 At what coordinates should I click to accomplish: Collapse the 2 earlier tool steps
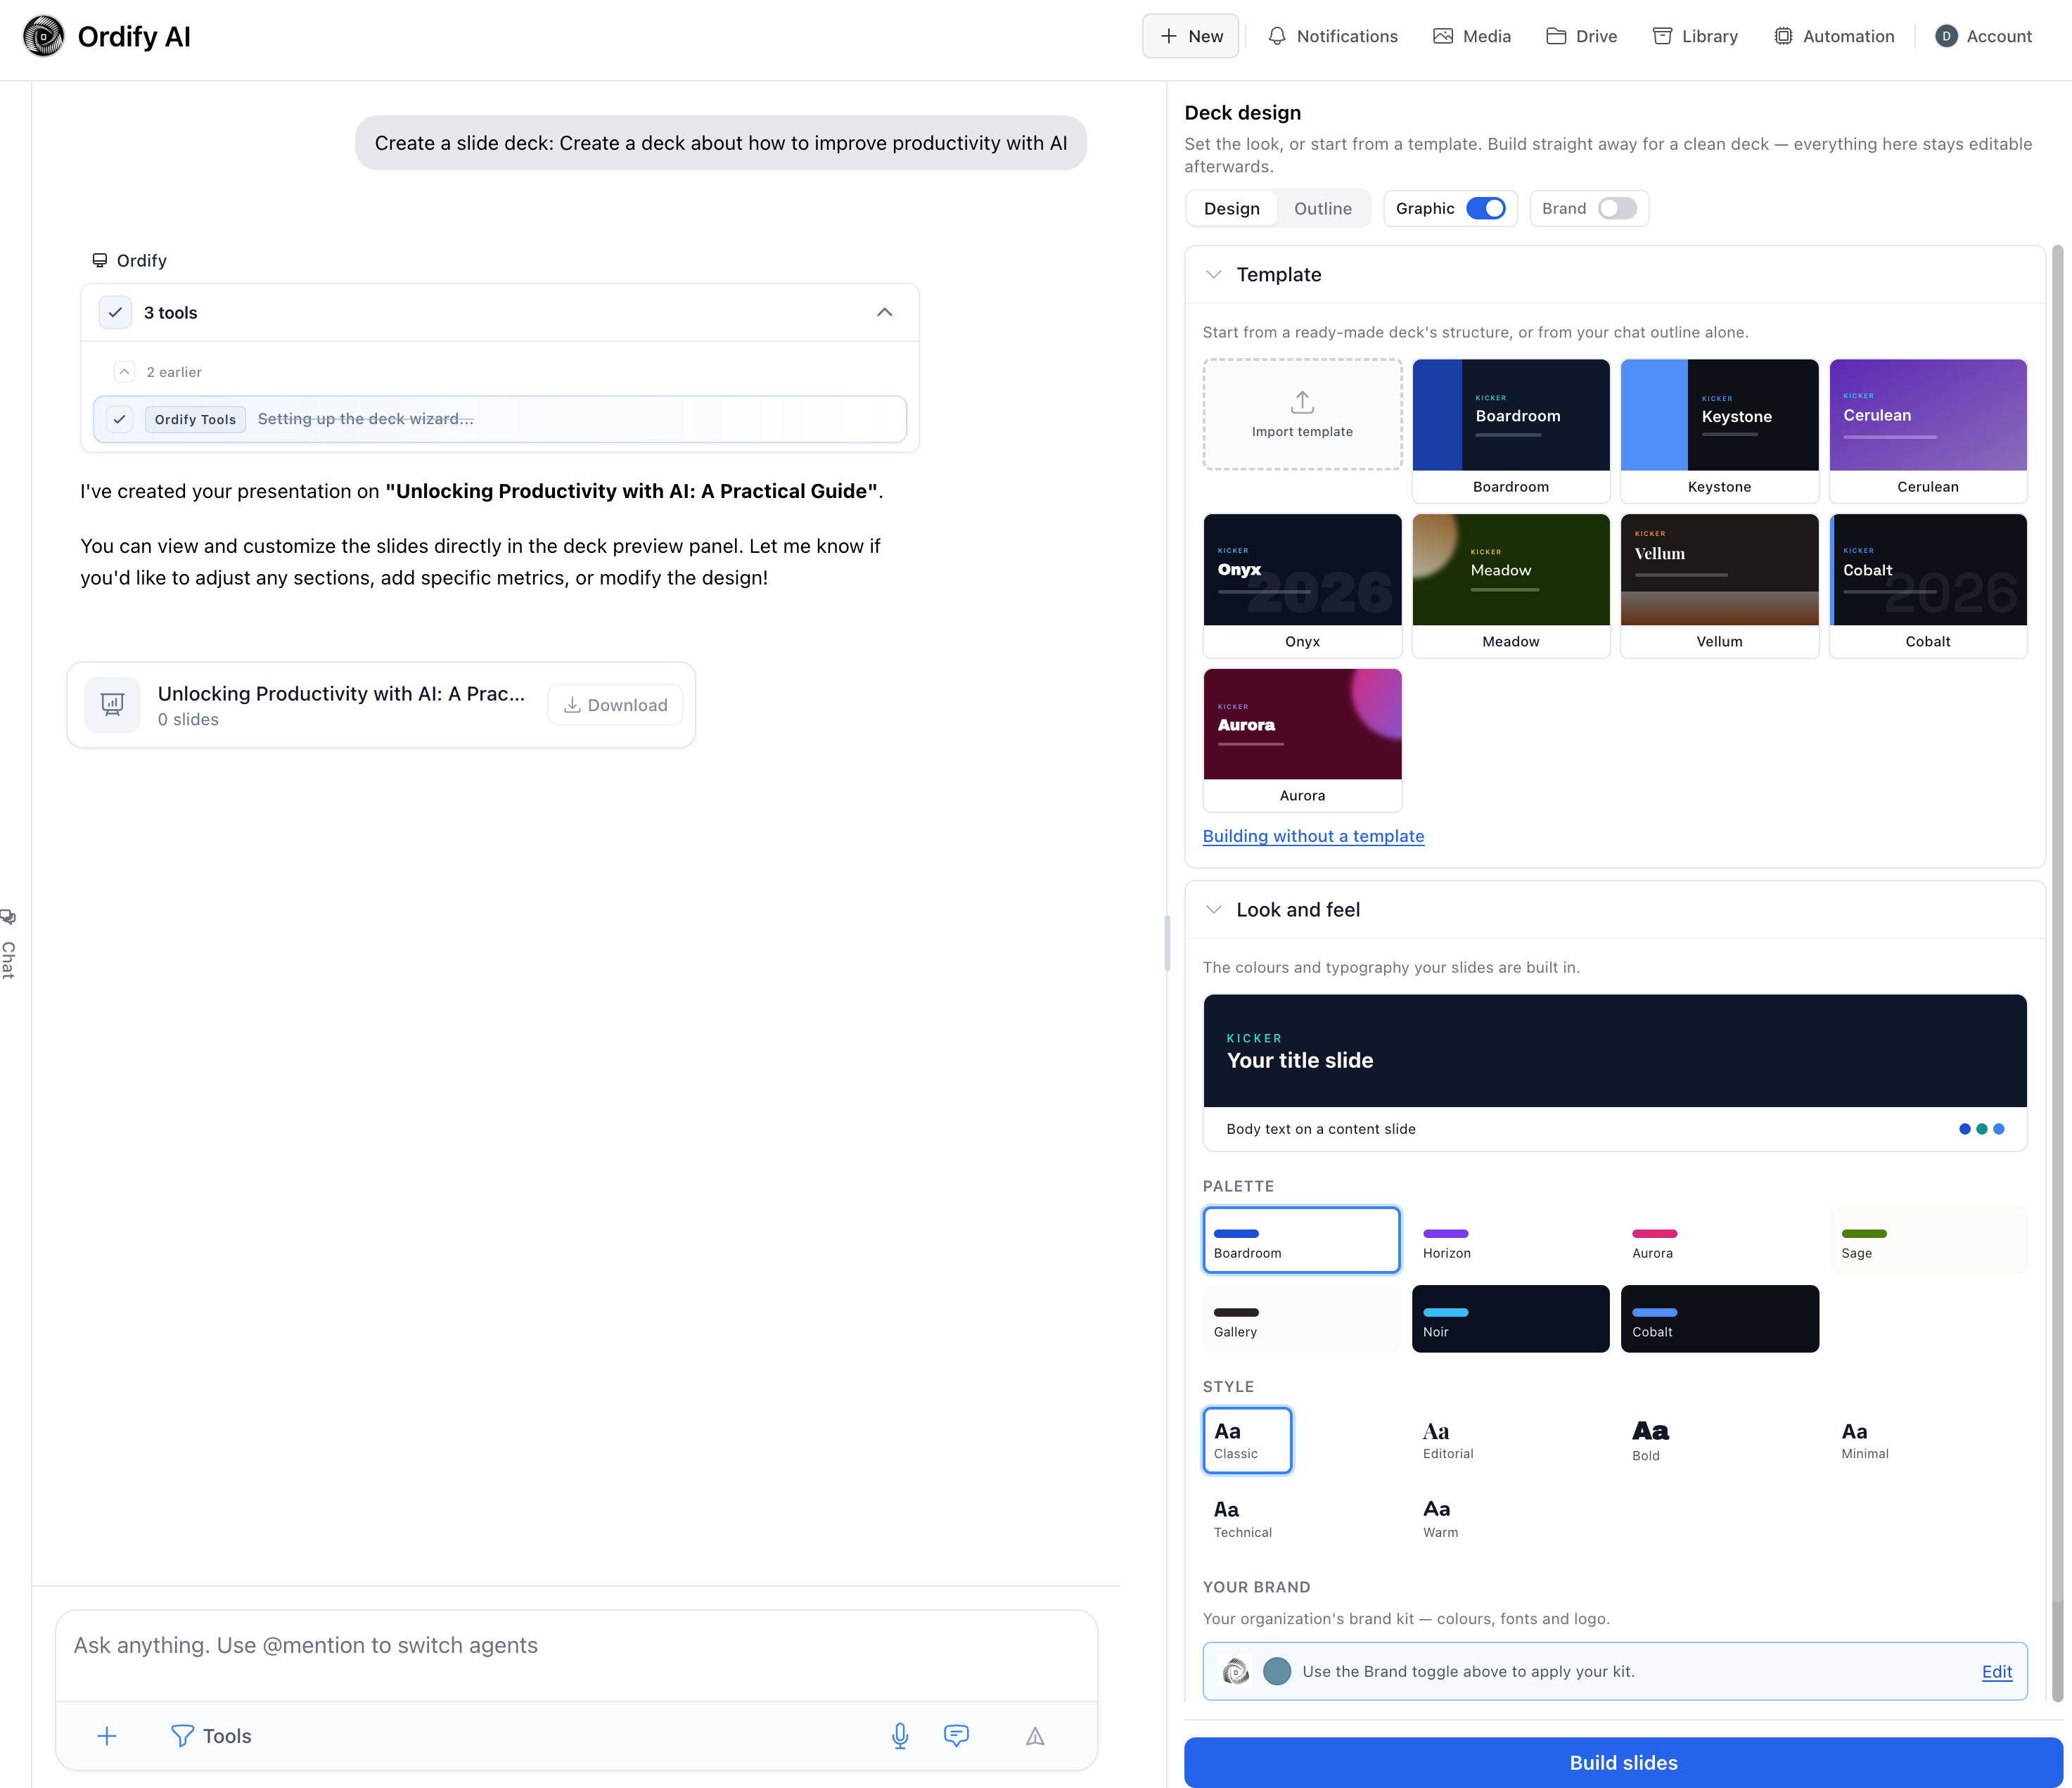coord(124,372)
